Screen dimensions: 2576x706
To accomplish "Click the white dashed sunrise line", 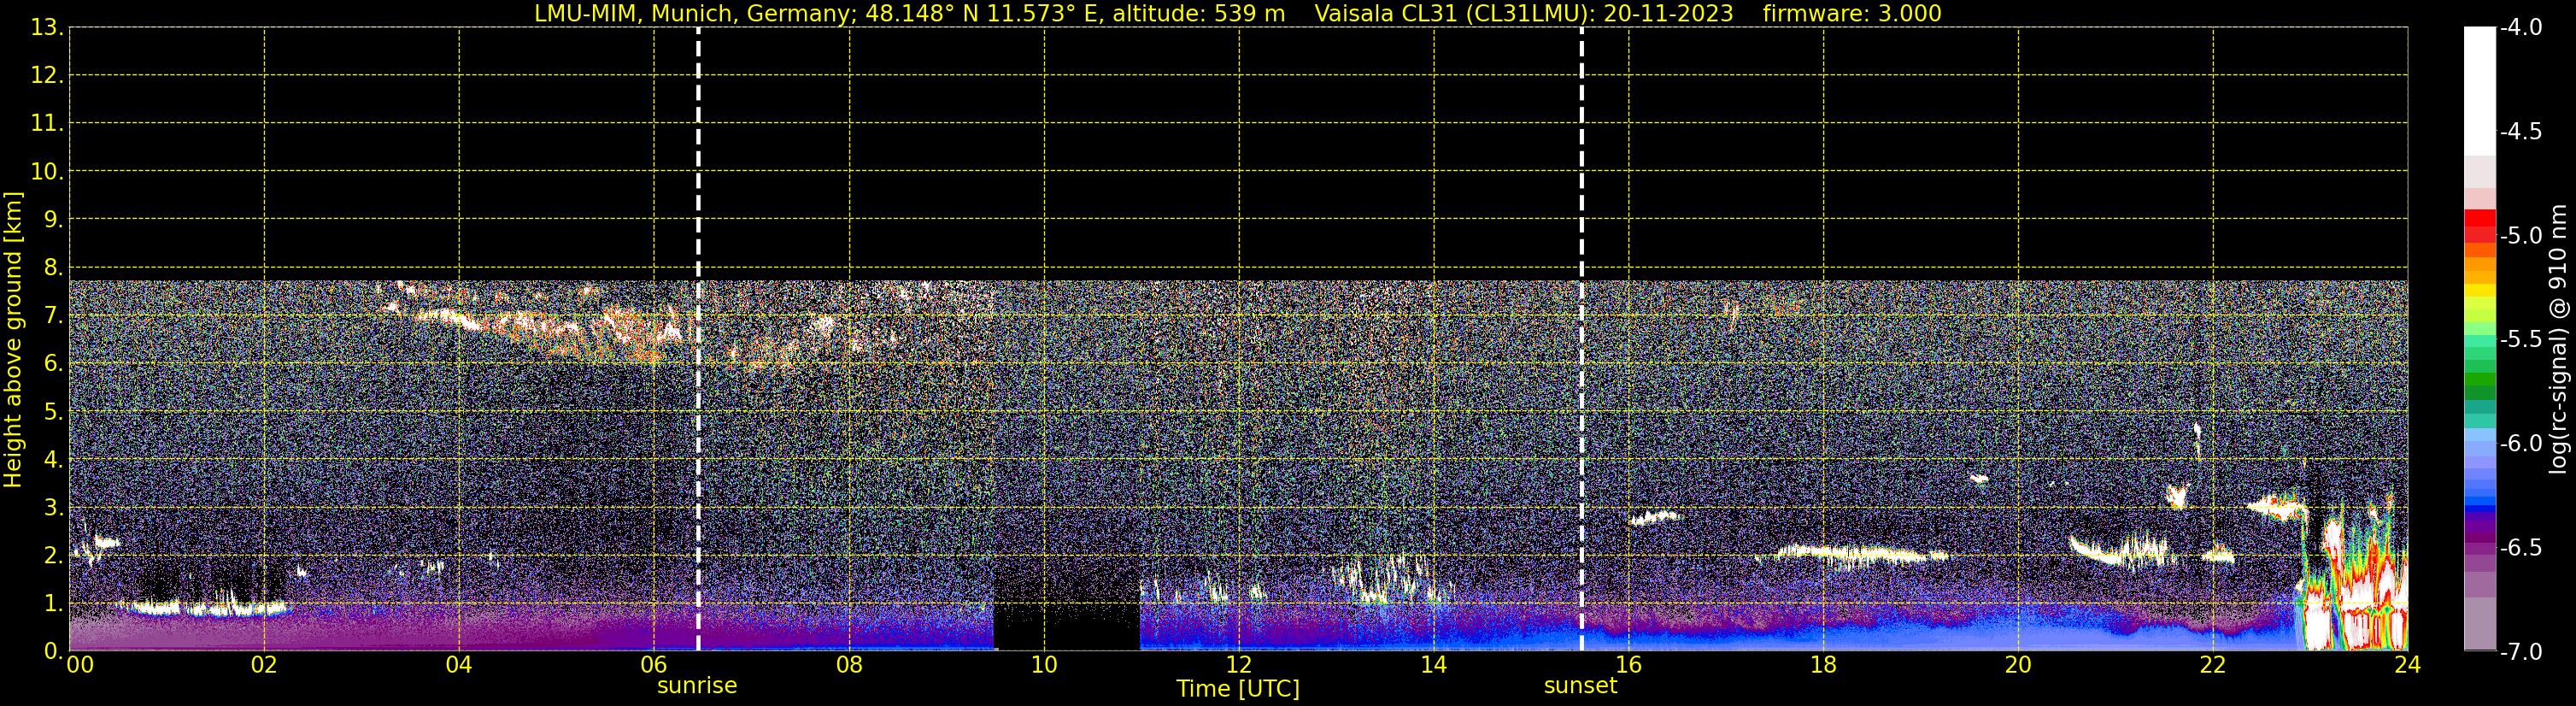I will [x=698, y=340].
